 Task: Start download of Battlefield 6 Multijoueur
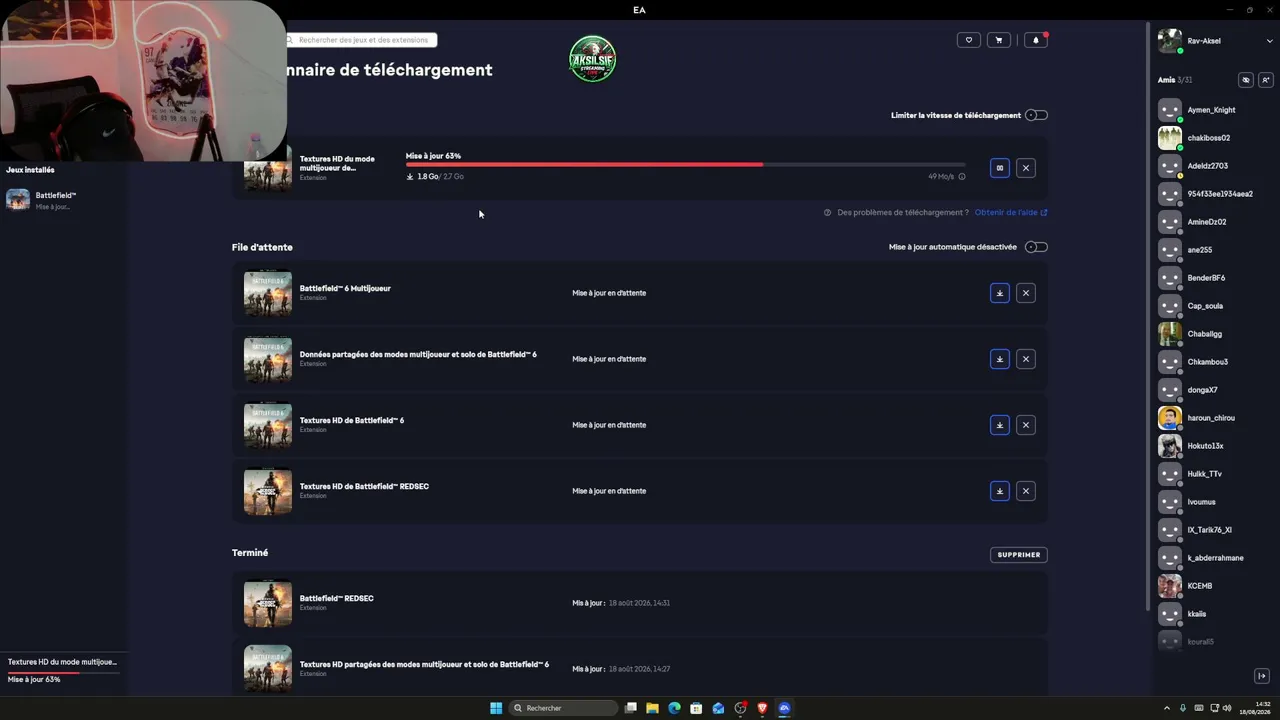(x=999, y=293)
